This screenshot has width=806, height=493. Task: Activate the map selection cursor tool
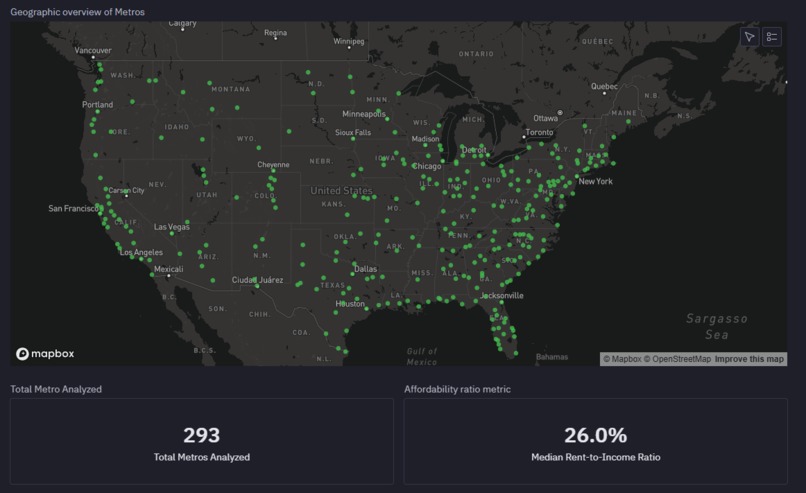pos(749,37)
